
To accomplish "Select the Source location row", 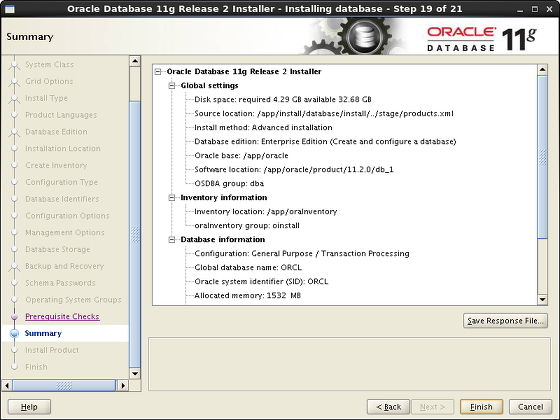I will tap(324, 114).
